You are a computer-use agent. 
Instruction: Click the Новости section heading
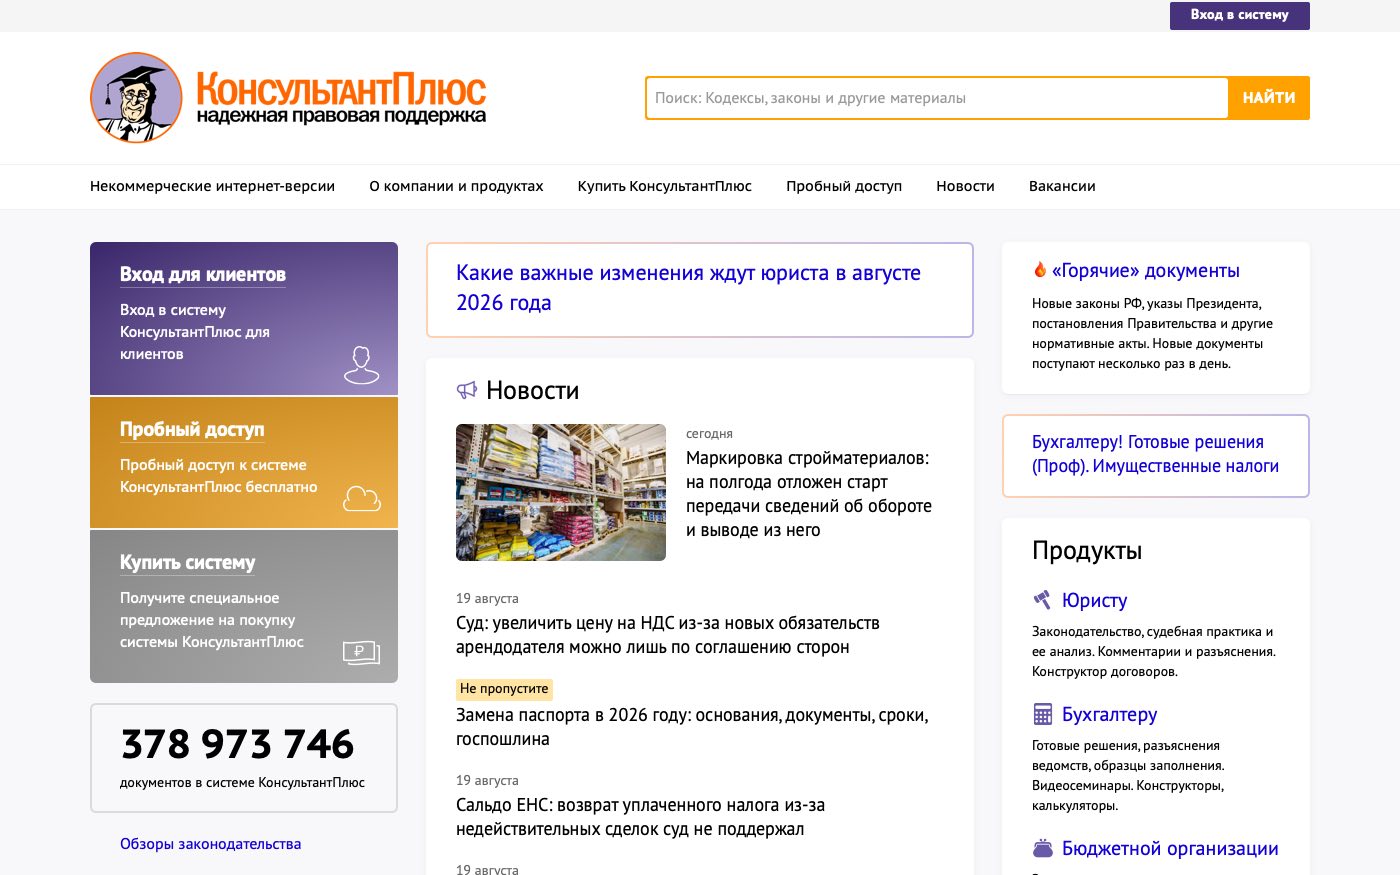pos(532,390)
